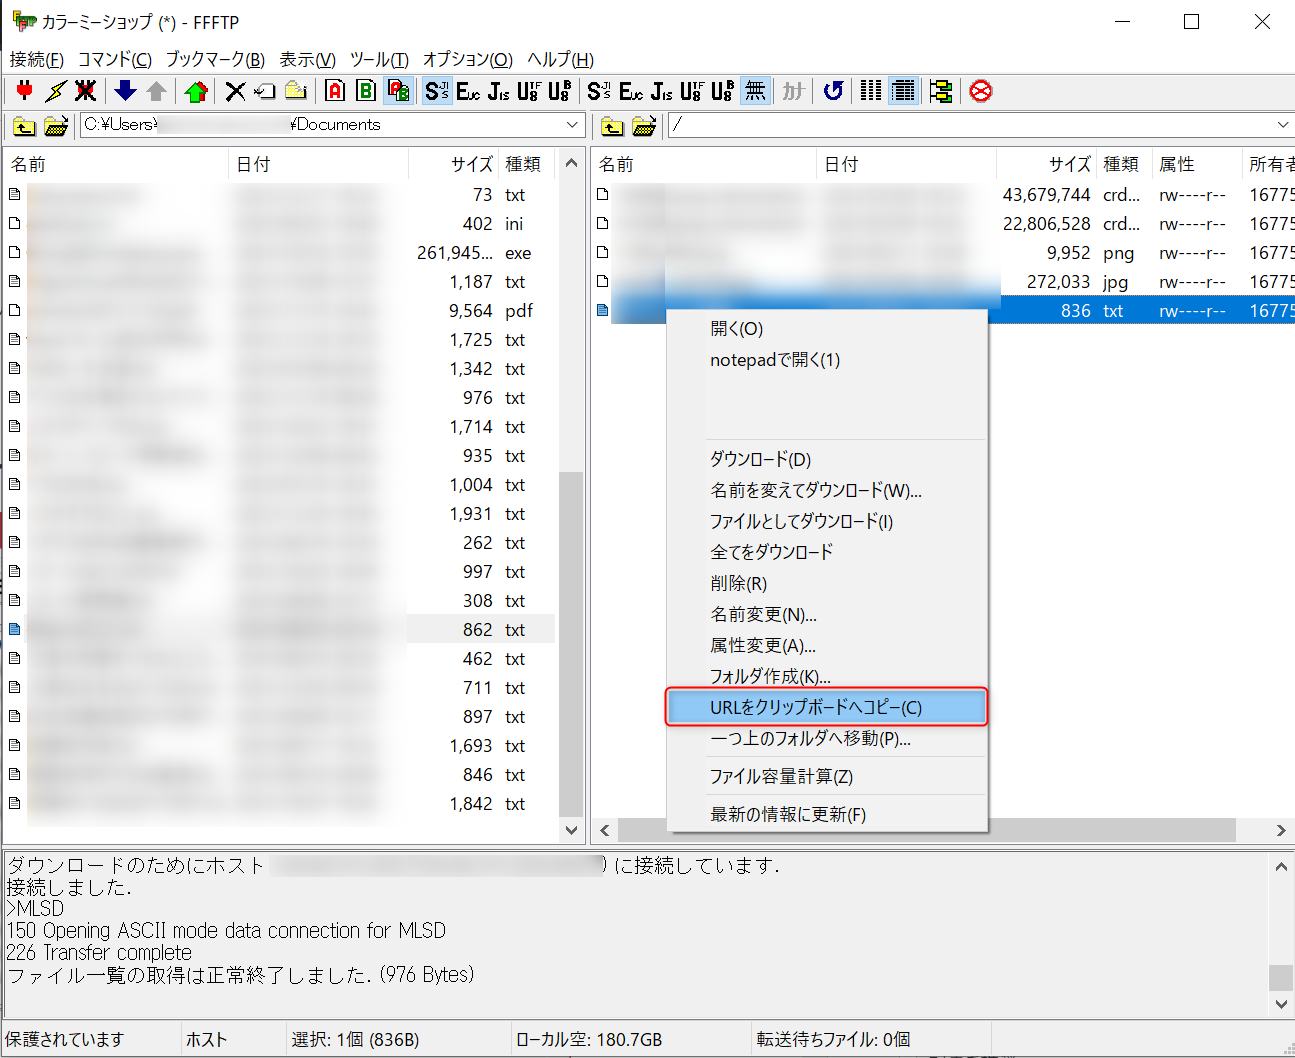This screenshot has width=1295, height=1058.
Task: Disconnect using the broken-plug toolbar icon
Action: coord(86,91)
